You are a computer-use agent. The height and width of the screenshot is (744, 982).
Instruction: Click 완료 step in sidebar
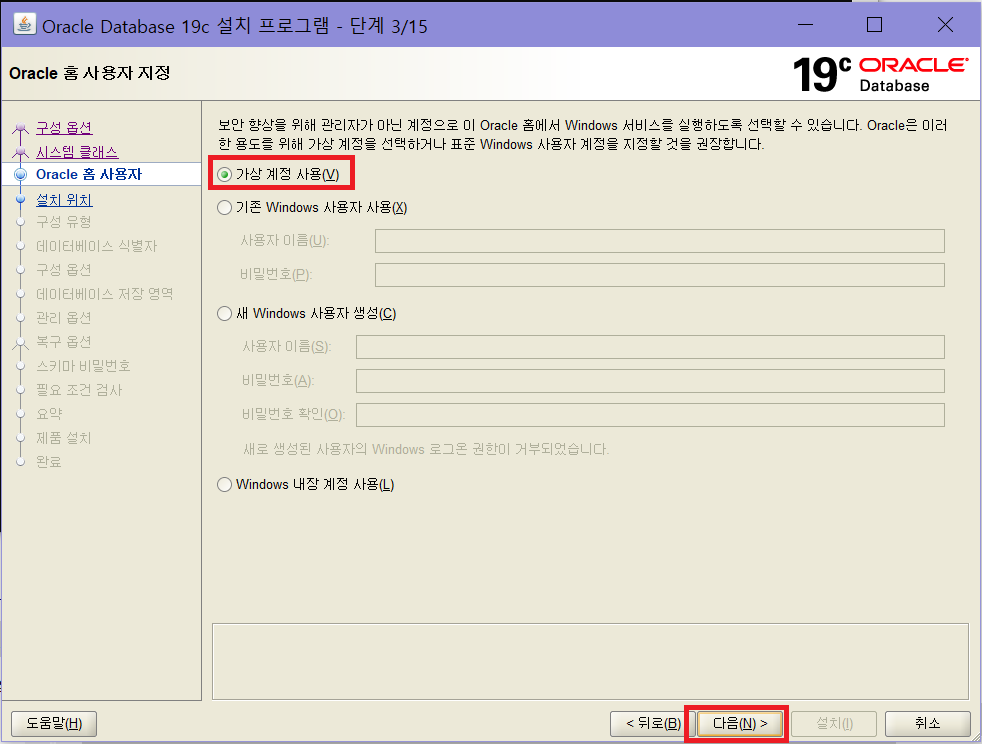click(49, 462)
